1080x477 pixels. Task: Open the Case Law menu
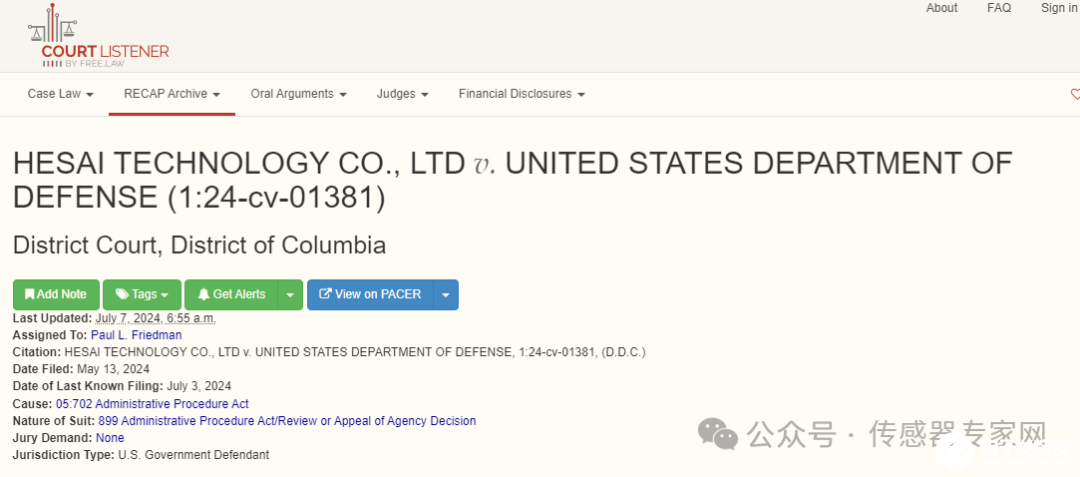coord(60,94)
